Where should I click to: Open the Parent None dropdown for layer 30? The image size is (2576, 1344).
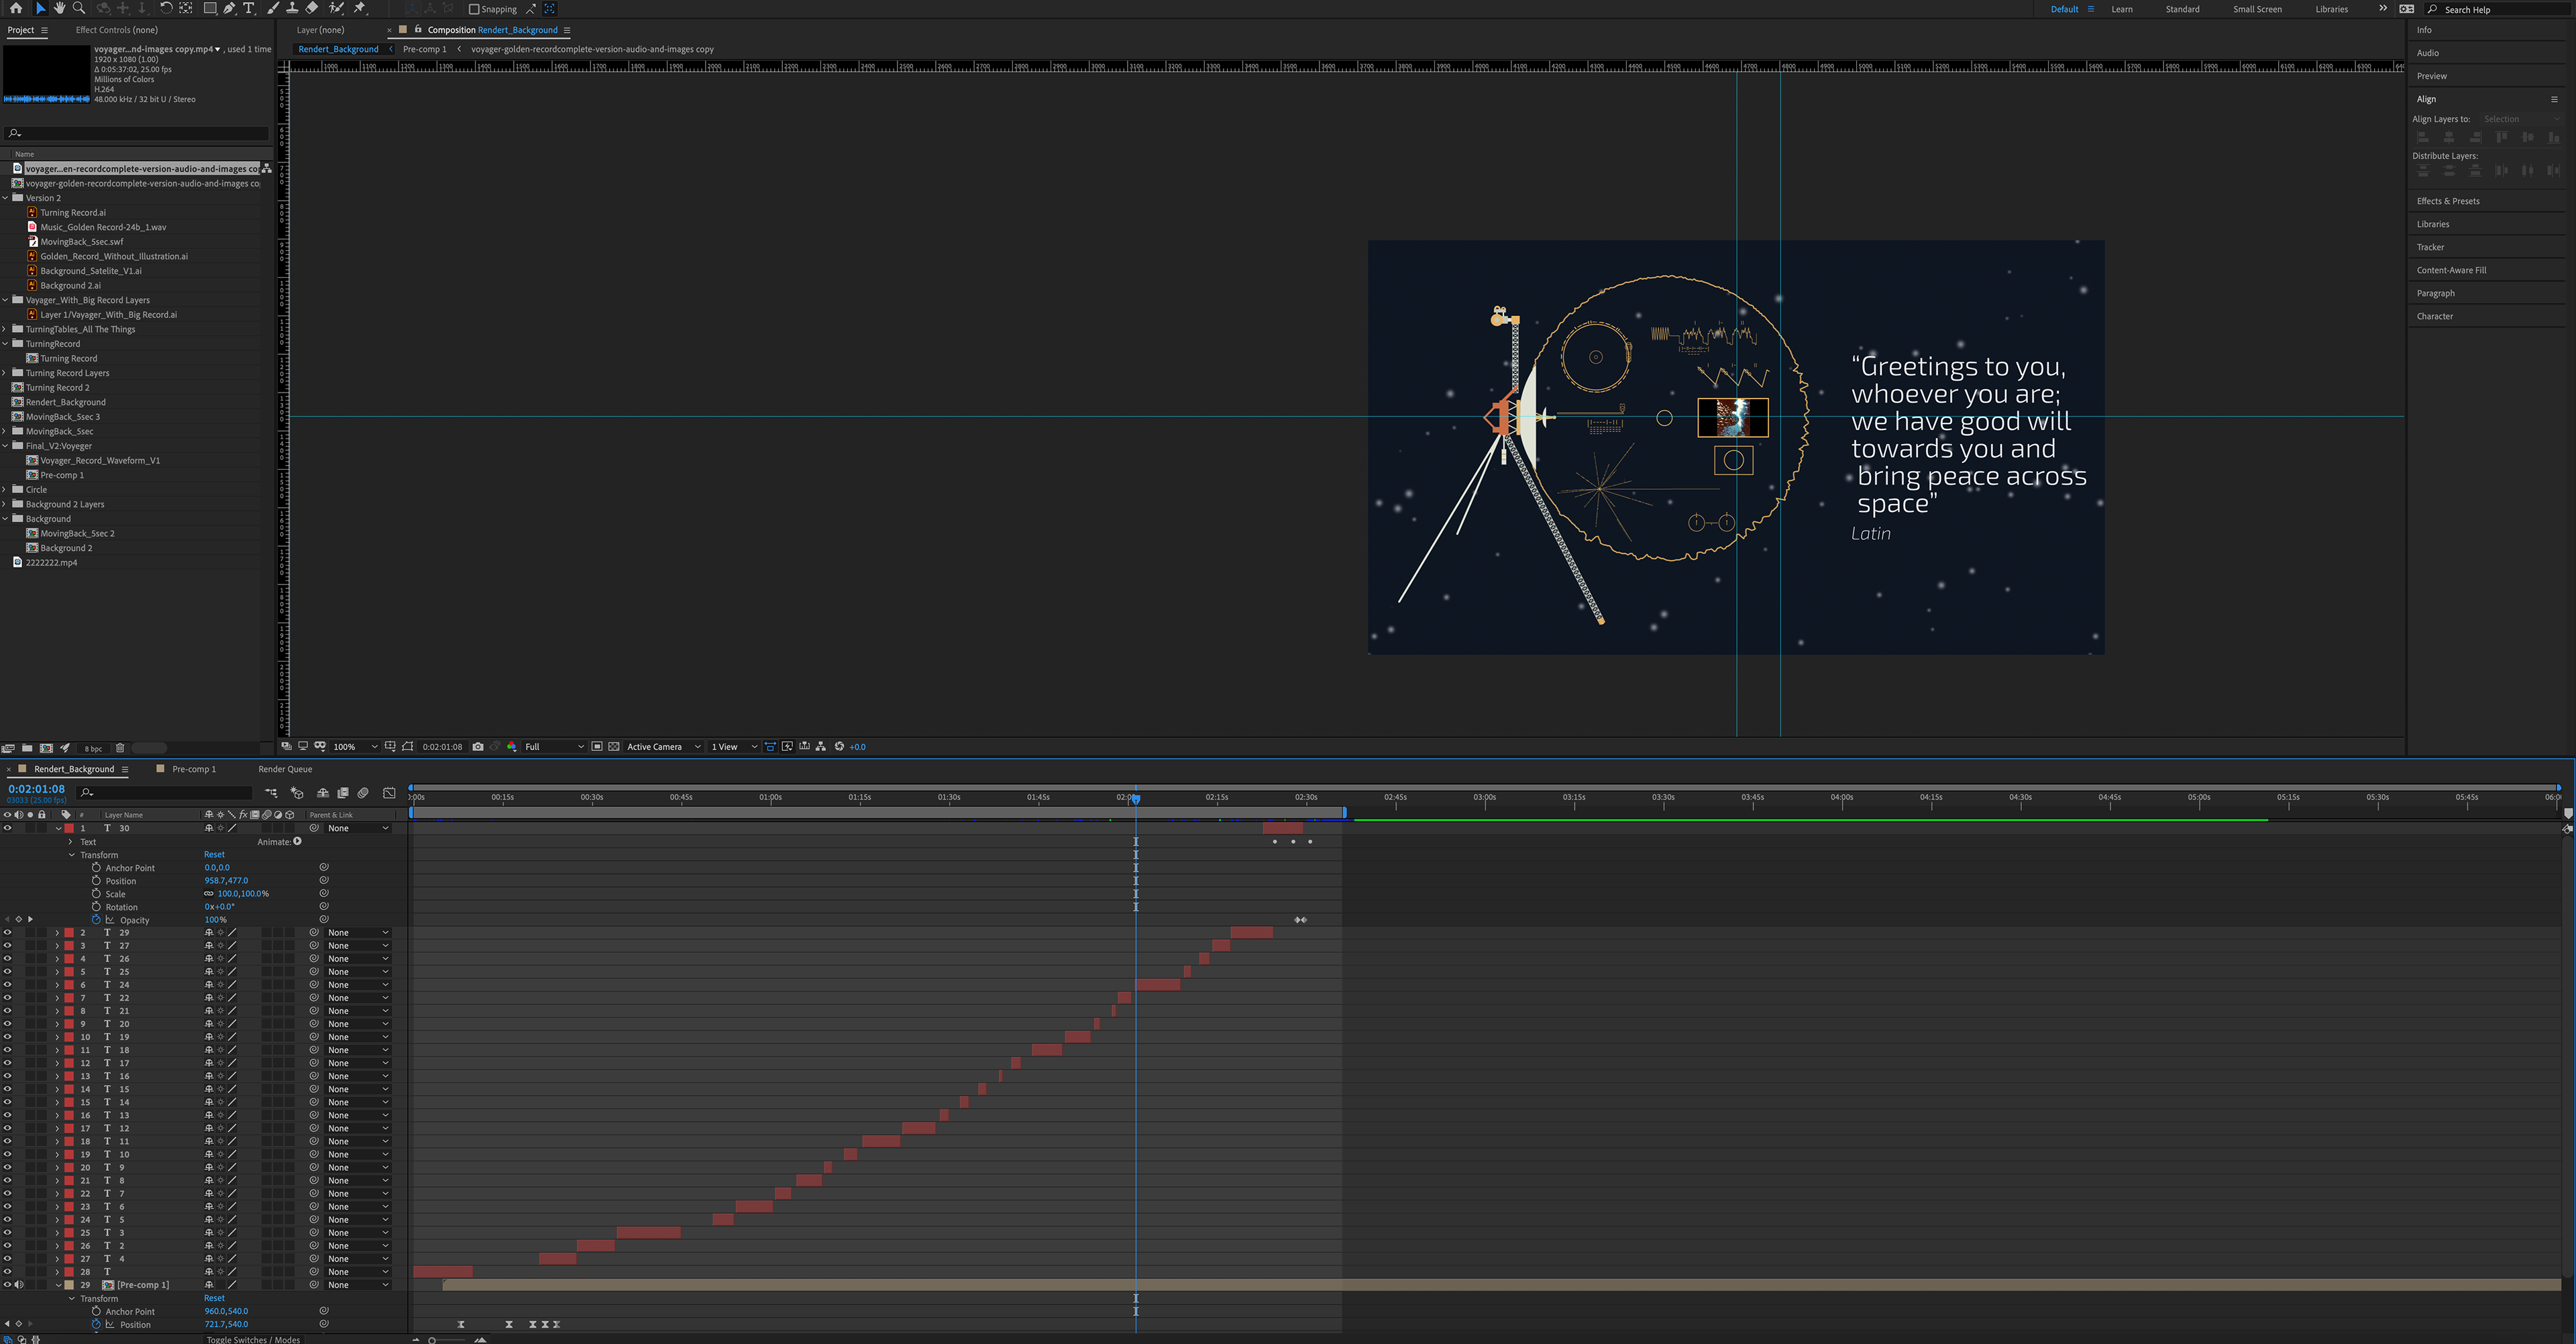pos(358,828)
